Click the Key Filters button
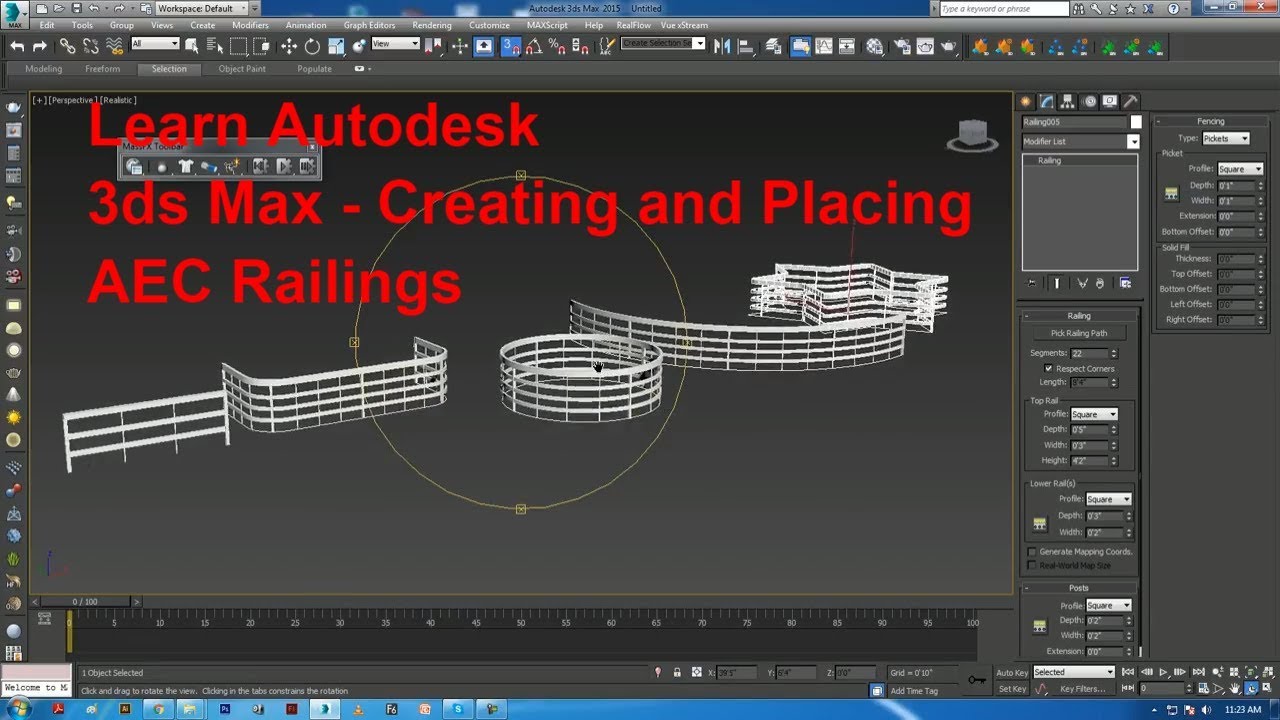The image size is (1280, 720). [1083, 689]
